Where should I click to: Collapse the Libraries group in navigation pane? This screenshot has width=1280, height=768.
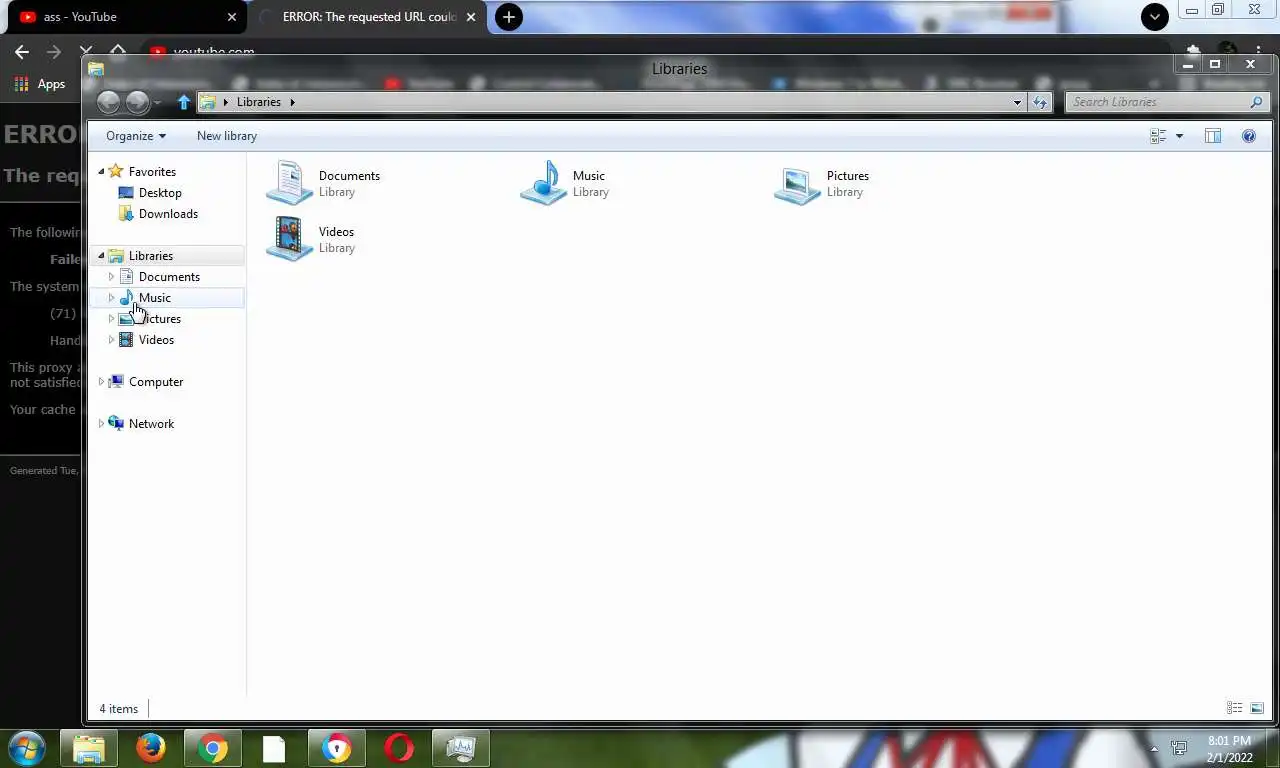point(101,256)
